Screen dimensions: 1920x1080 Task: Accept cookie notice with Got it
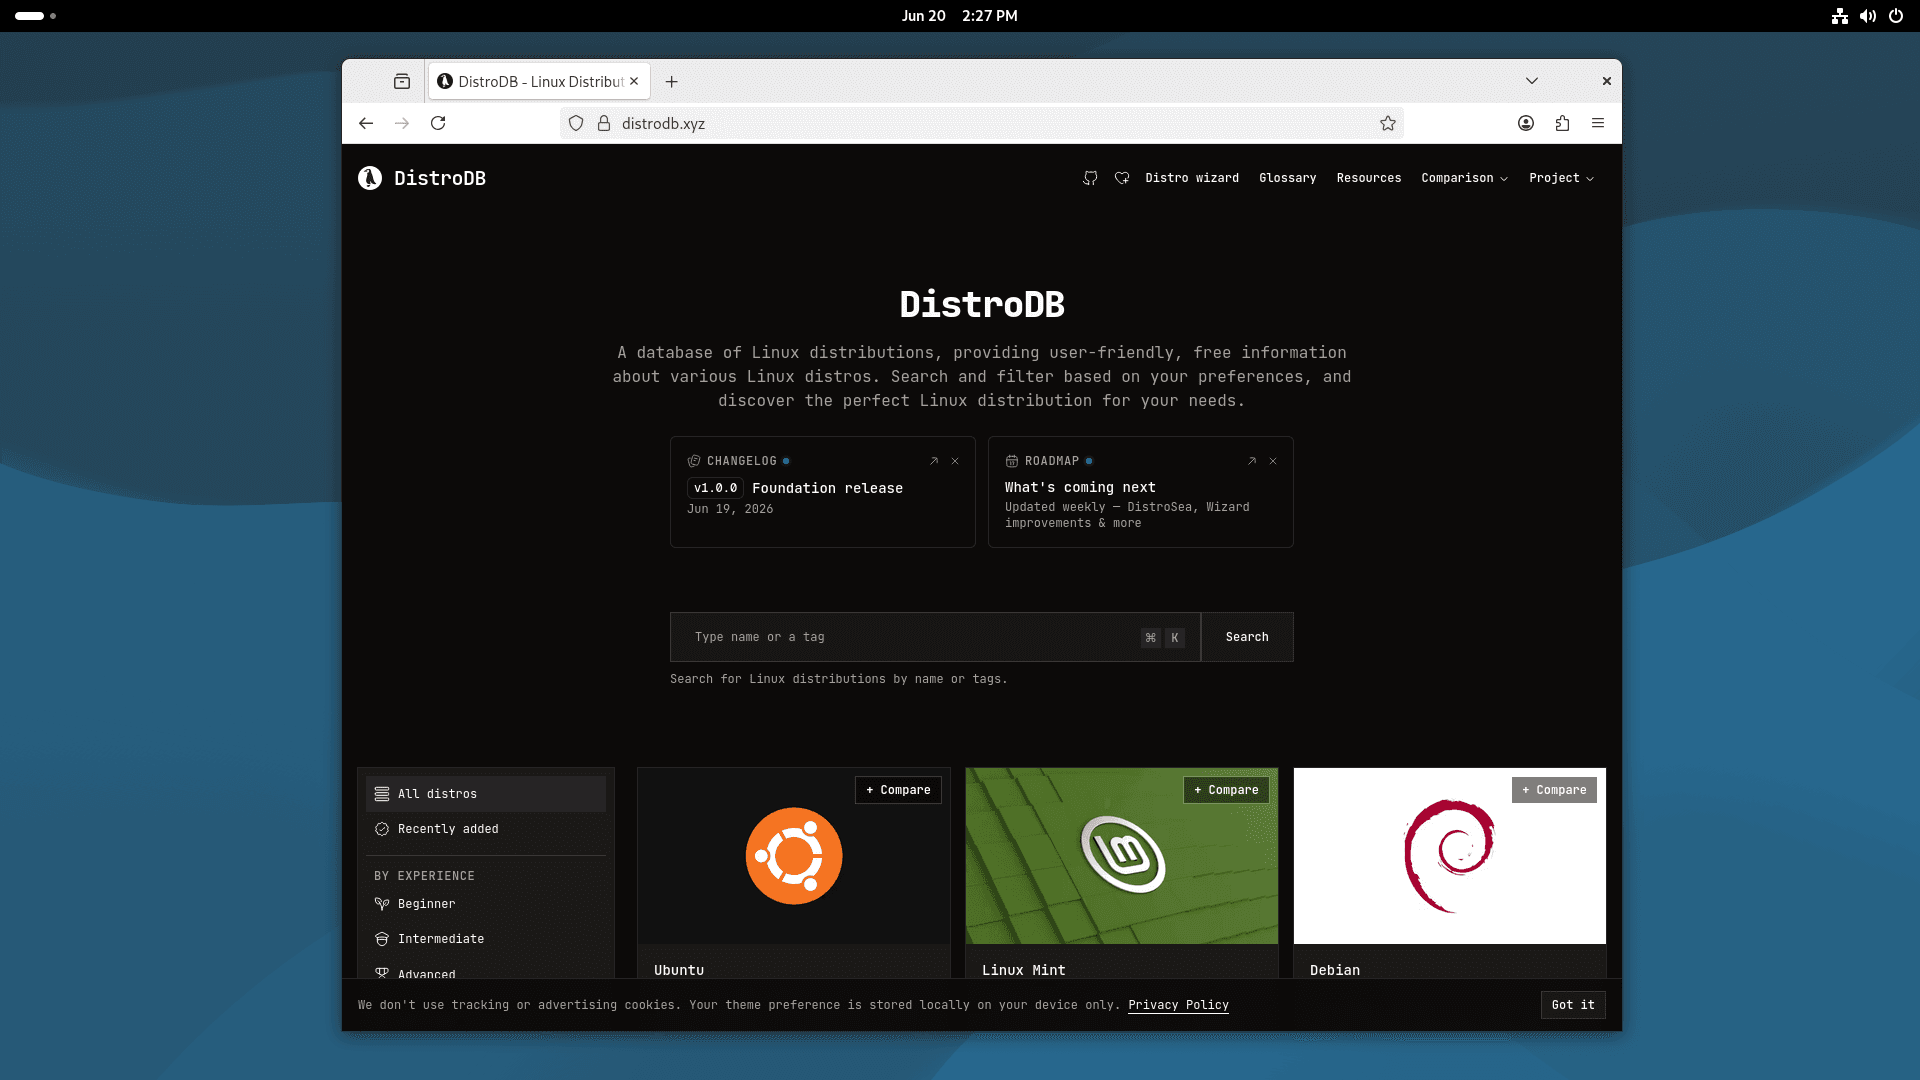(x=1573, y=1005)
